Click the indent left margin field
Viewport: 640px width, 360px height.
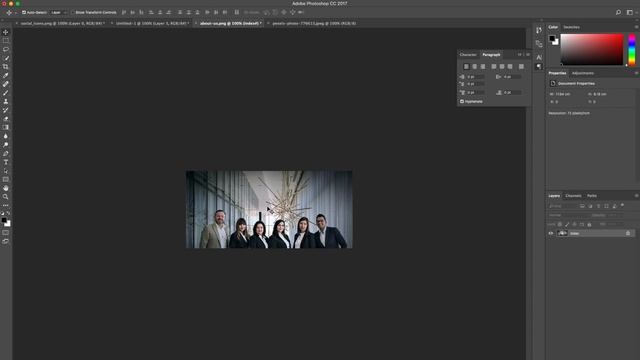[476, 77]
